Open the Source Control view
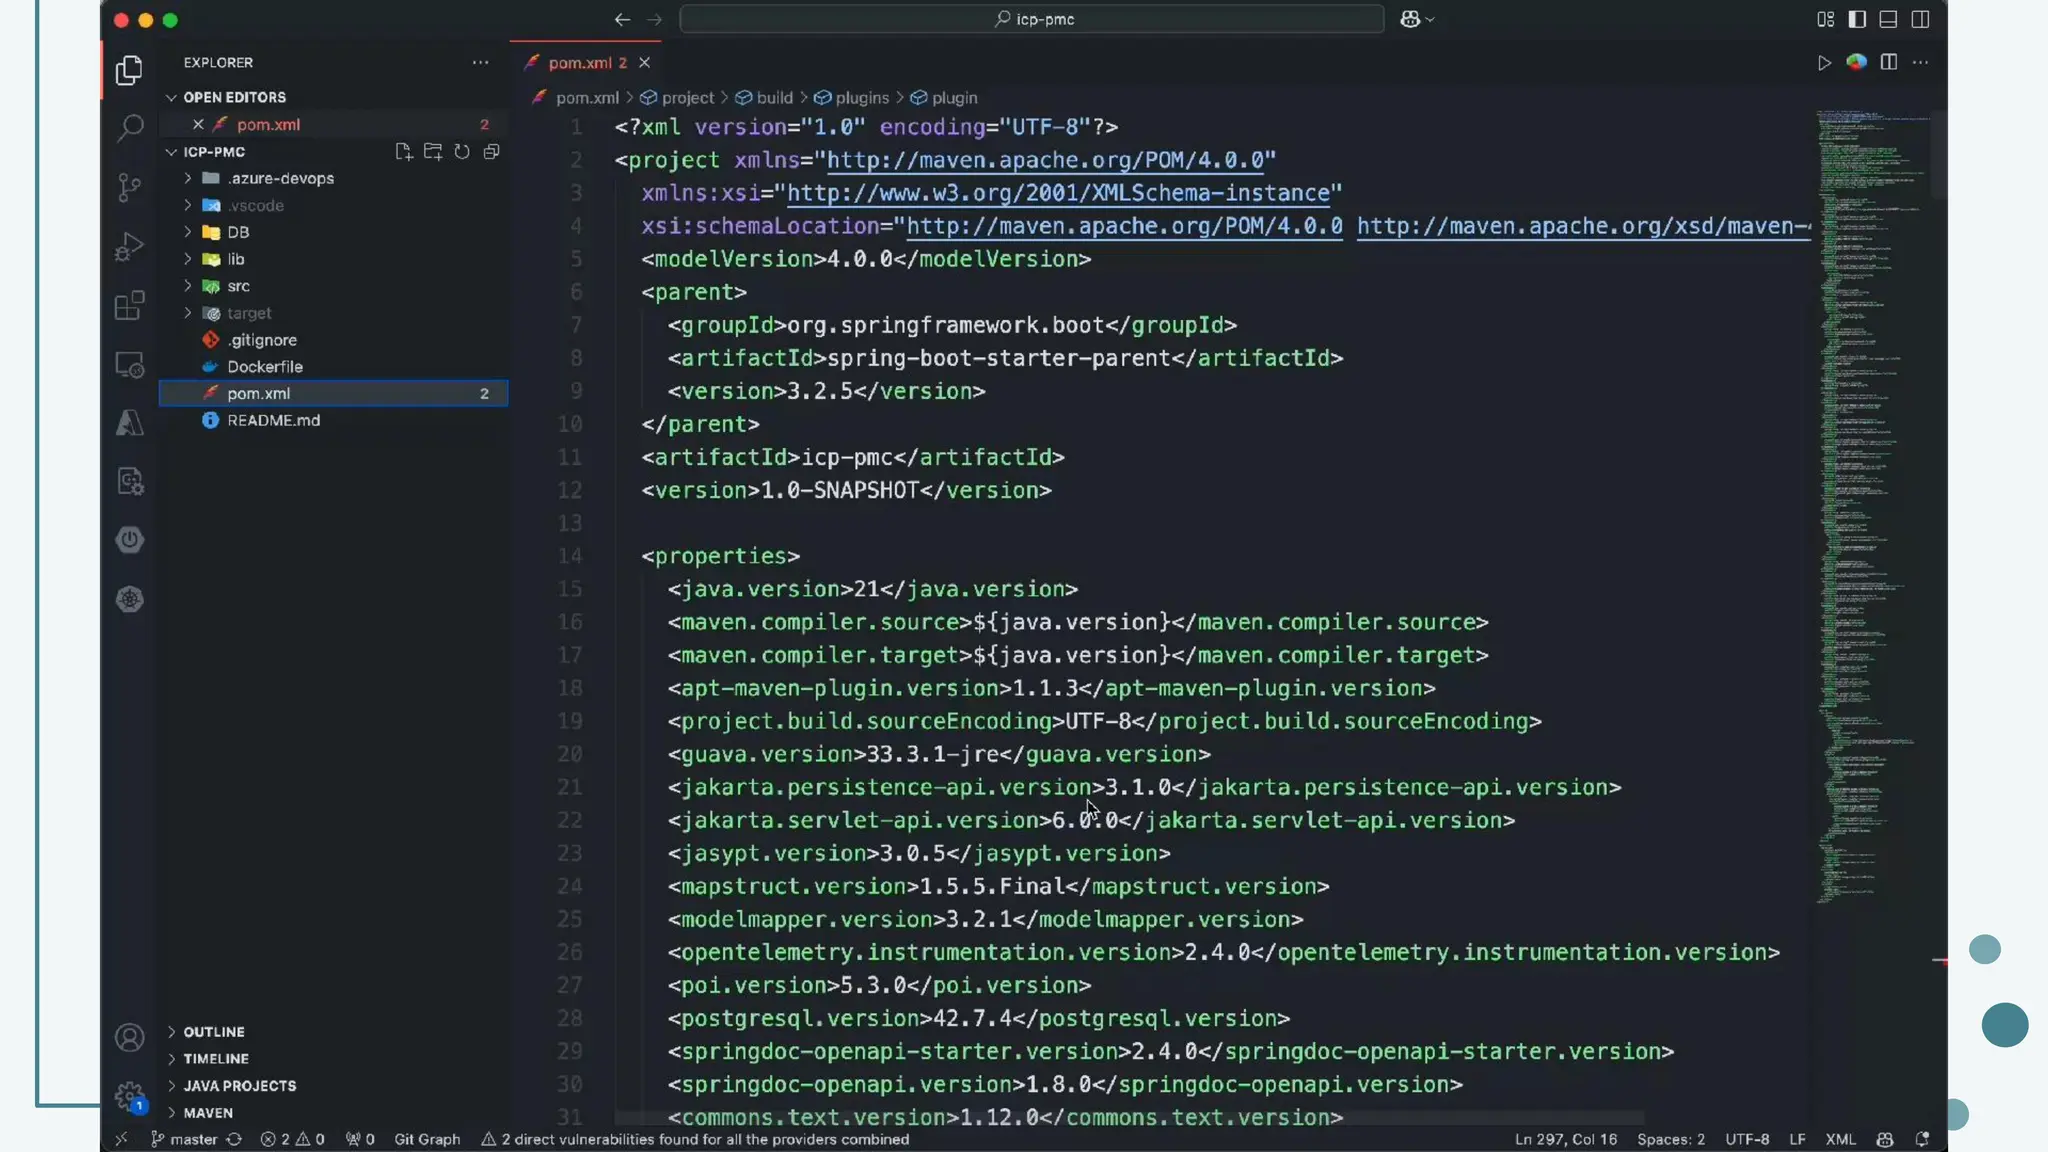The width and height of the screenshot is (2048, 1152). coord(130,187)
